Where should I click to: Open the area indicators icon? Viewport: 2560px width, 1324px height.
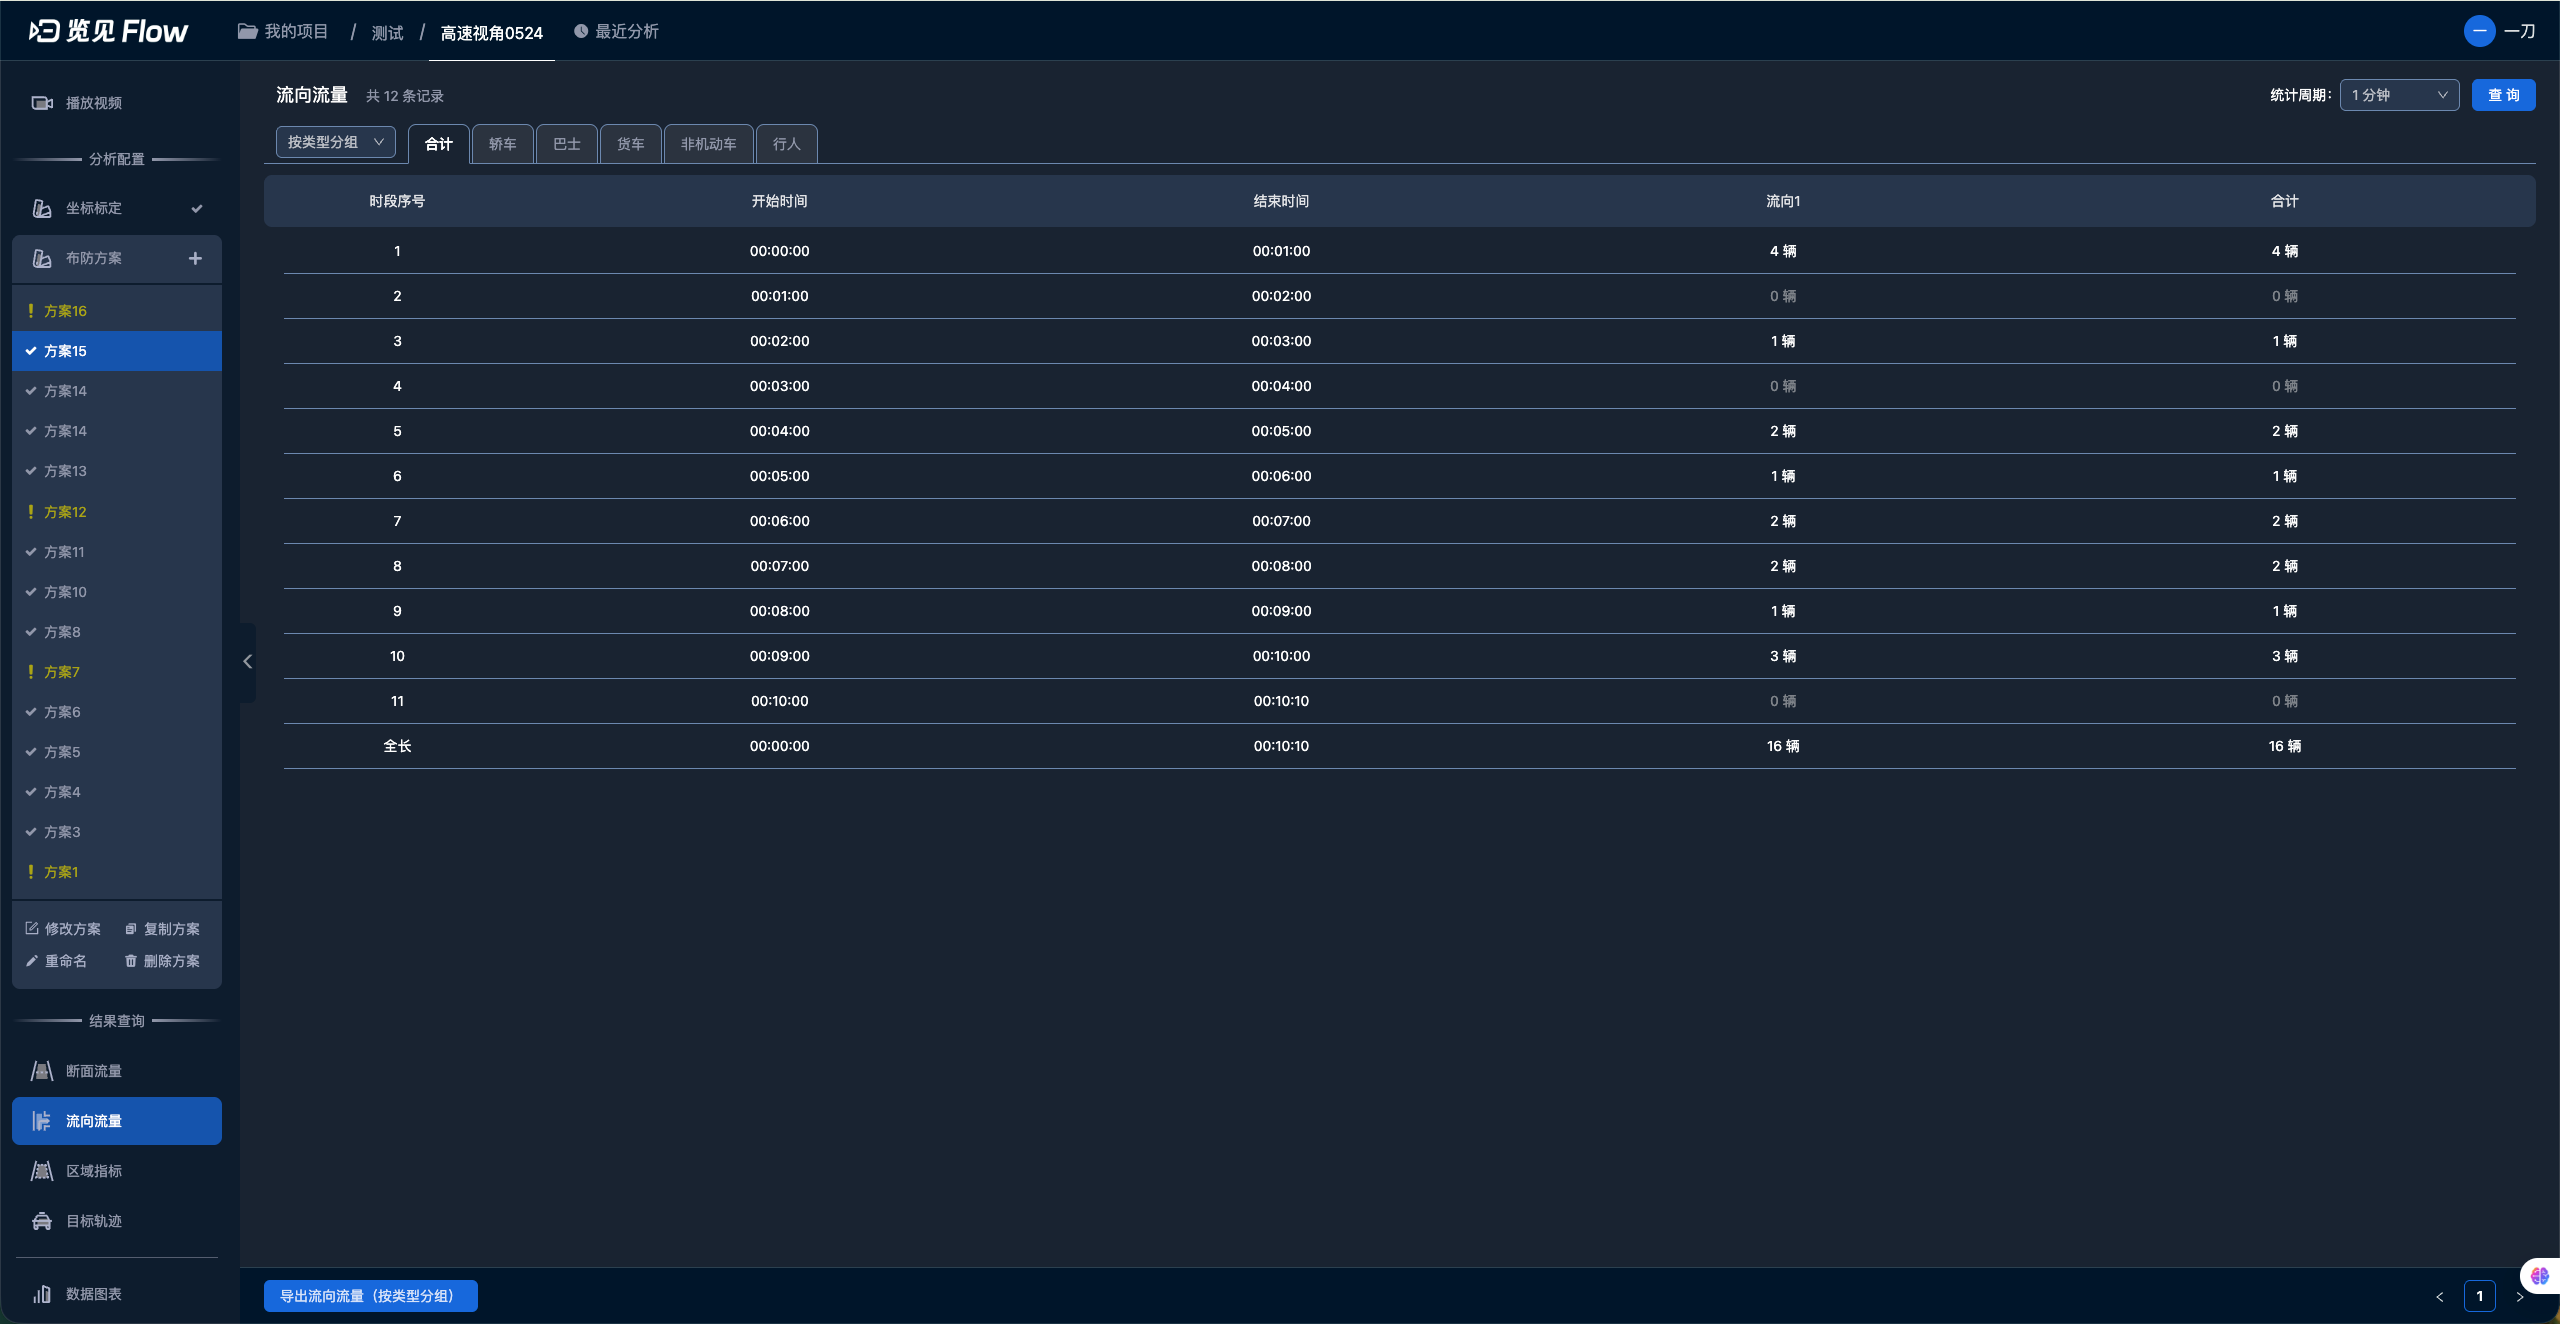click(x=42, y=1171)
